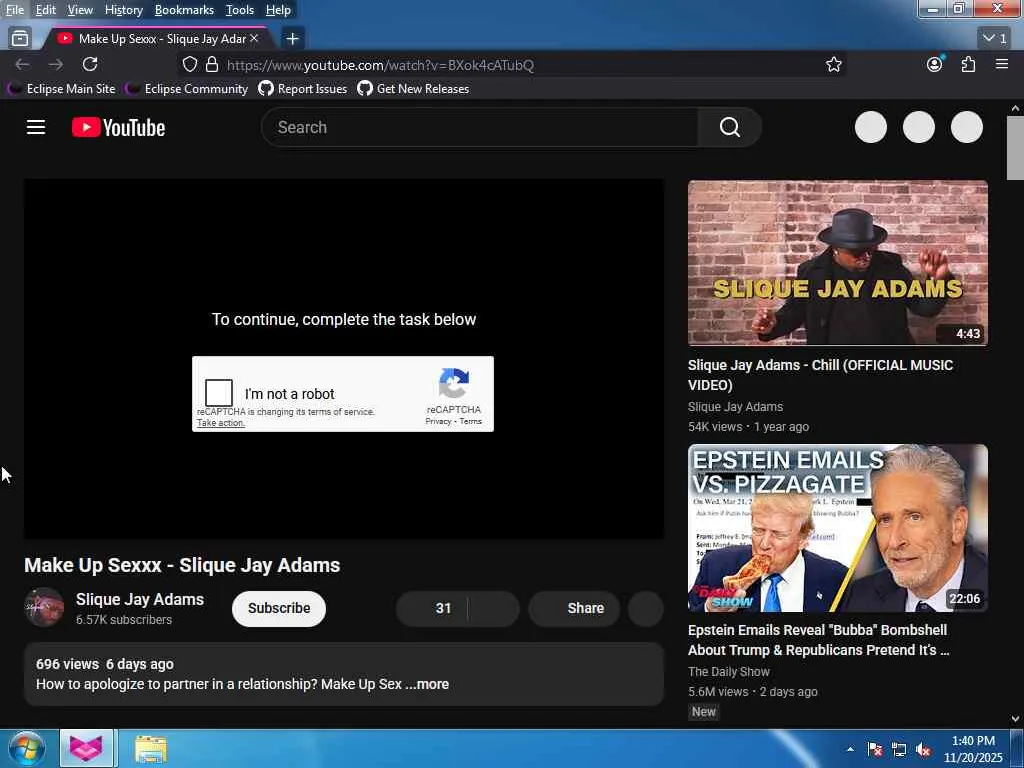The height and width of the screenshot is (768, 1024).
Task: Open Slique Jay Adams channel avatar
Action: (x=44, y=607)
